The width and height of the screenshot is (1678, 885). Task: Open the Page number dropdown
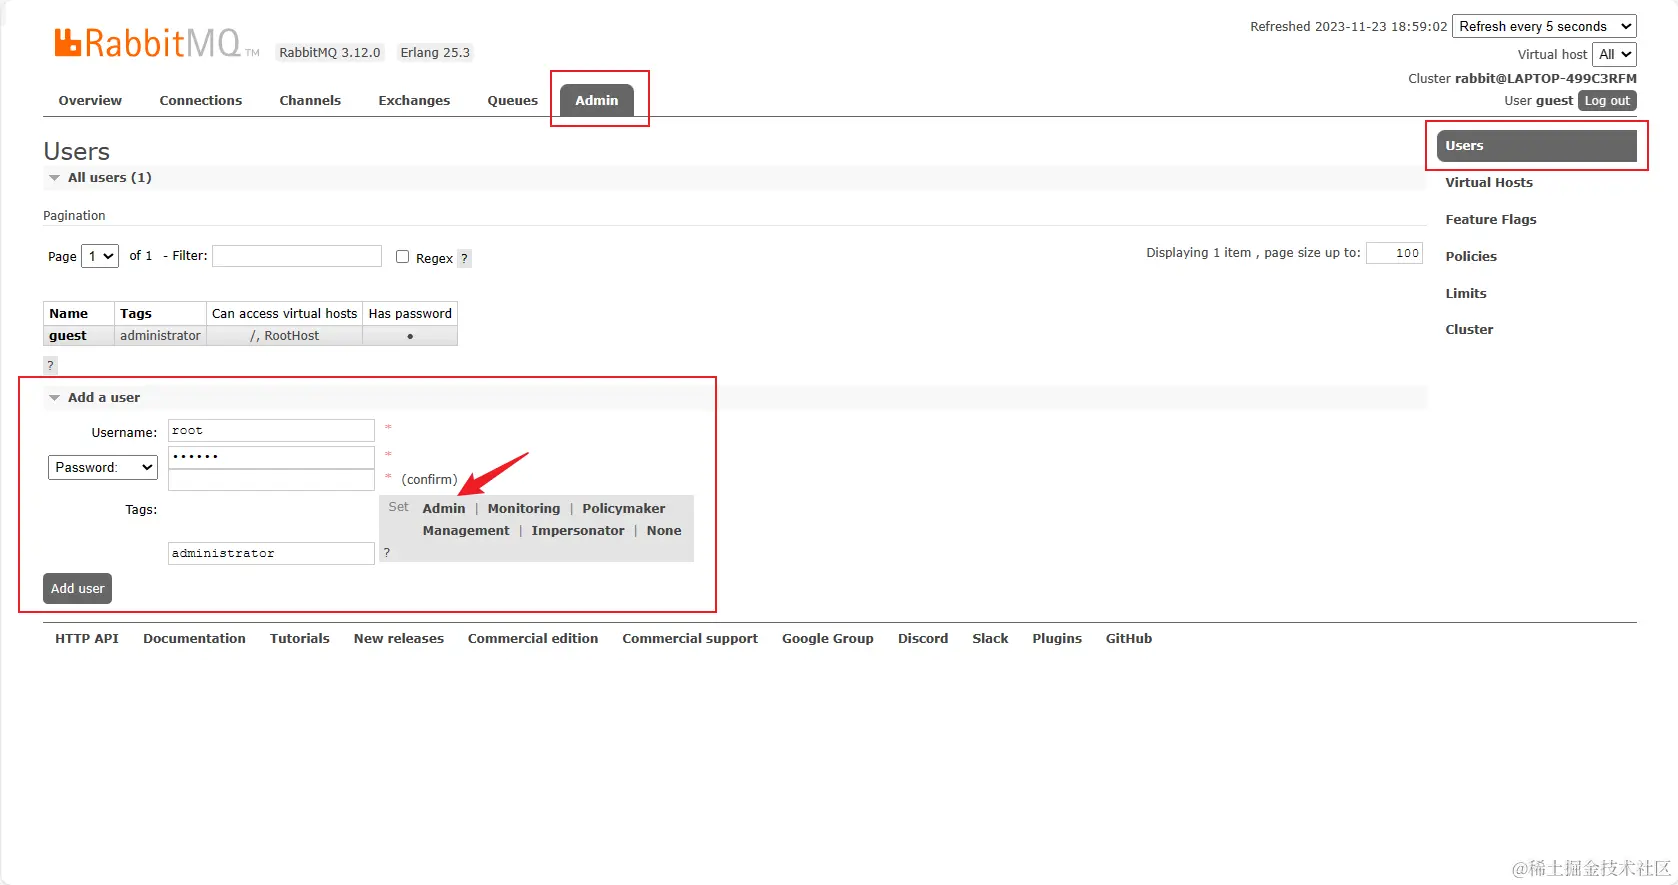click(x=100, y=256)
